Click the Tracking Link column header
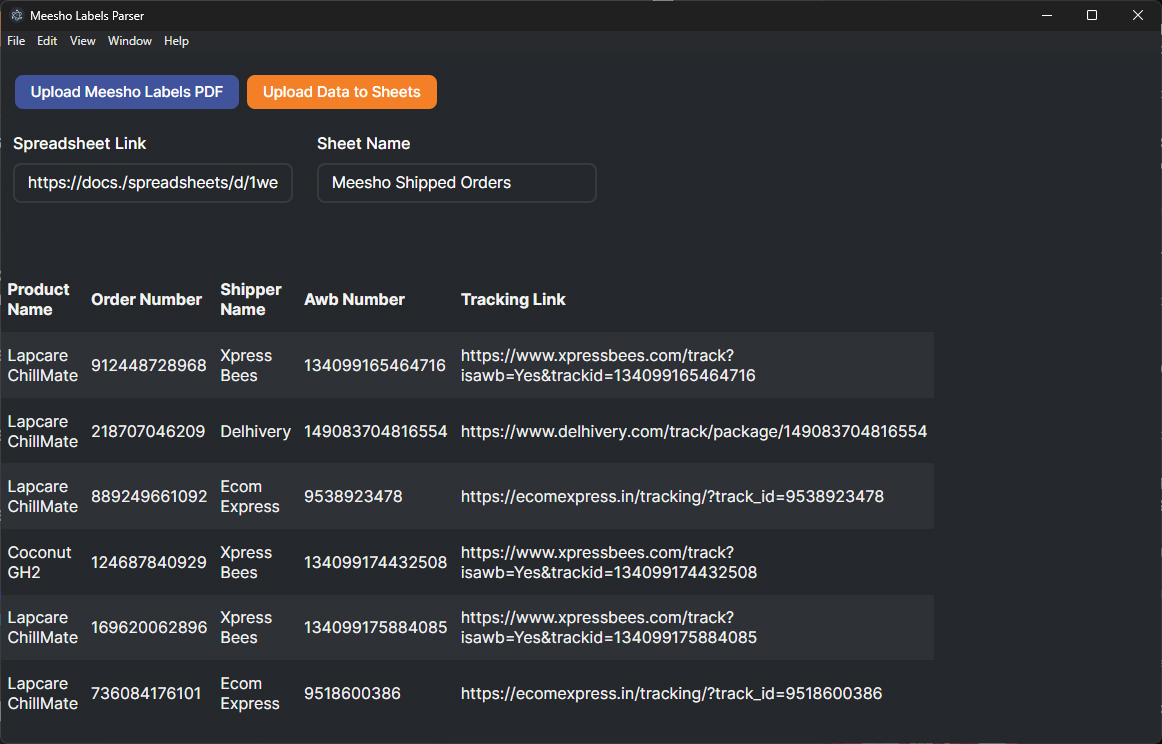 [x=513, y=299]
